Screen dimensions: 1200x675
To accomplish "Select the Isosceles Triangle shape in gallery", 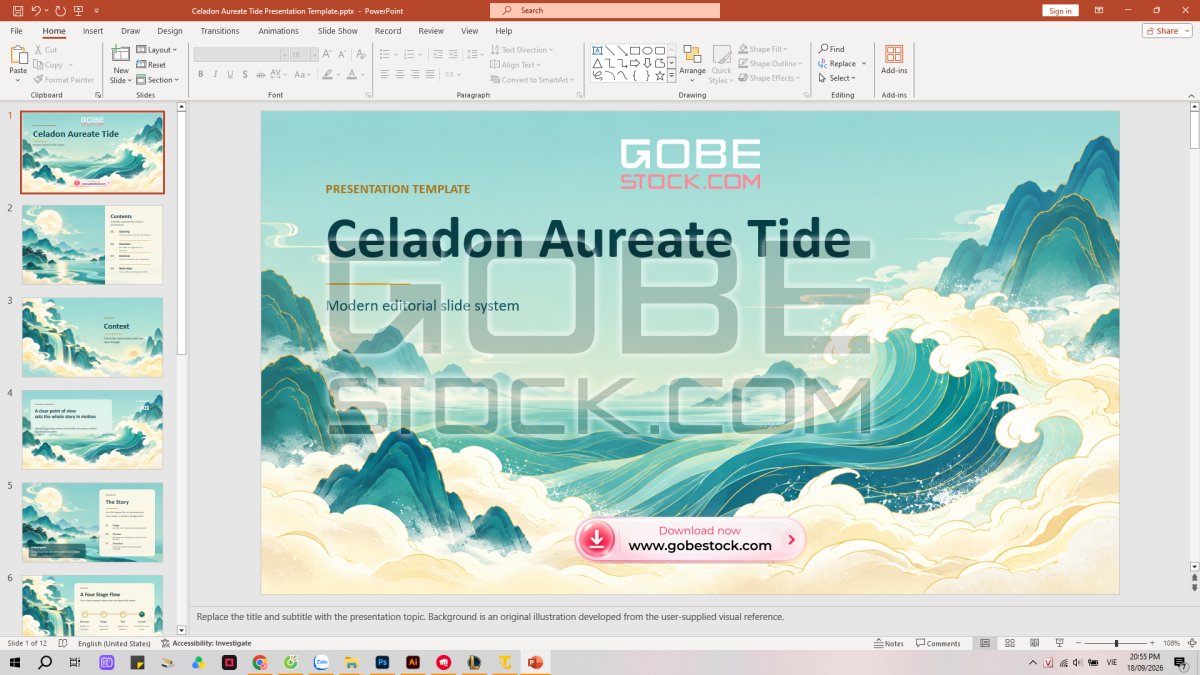I will click(597, 63).
